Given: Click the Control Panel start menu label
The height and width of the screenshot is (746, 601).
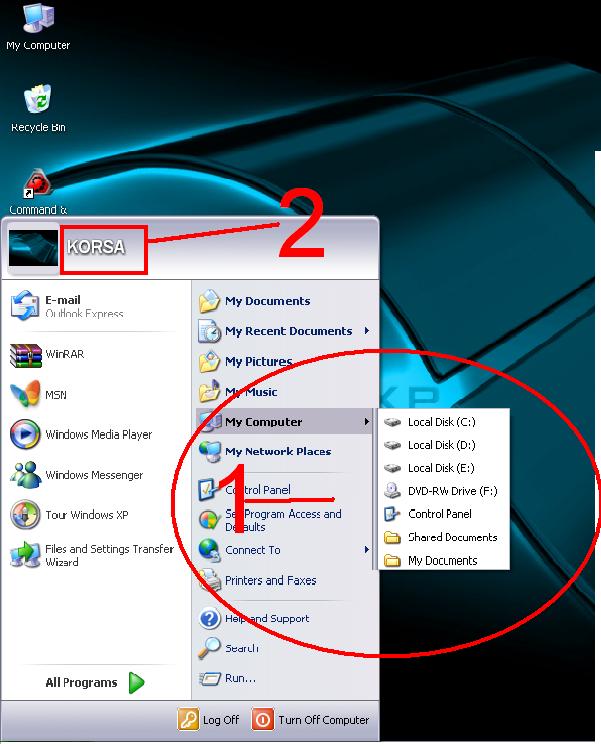Looking at the screenshot, I should pos(258,490).
